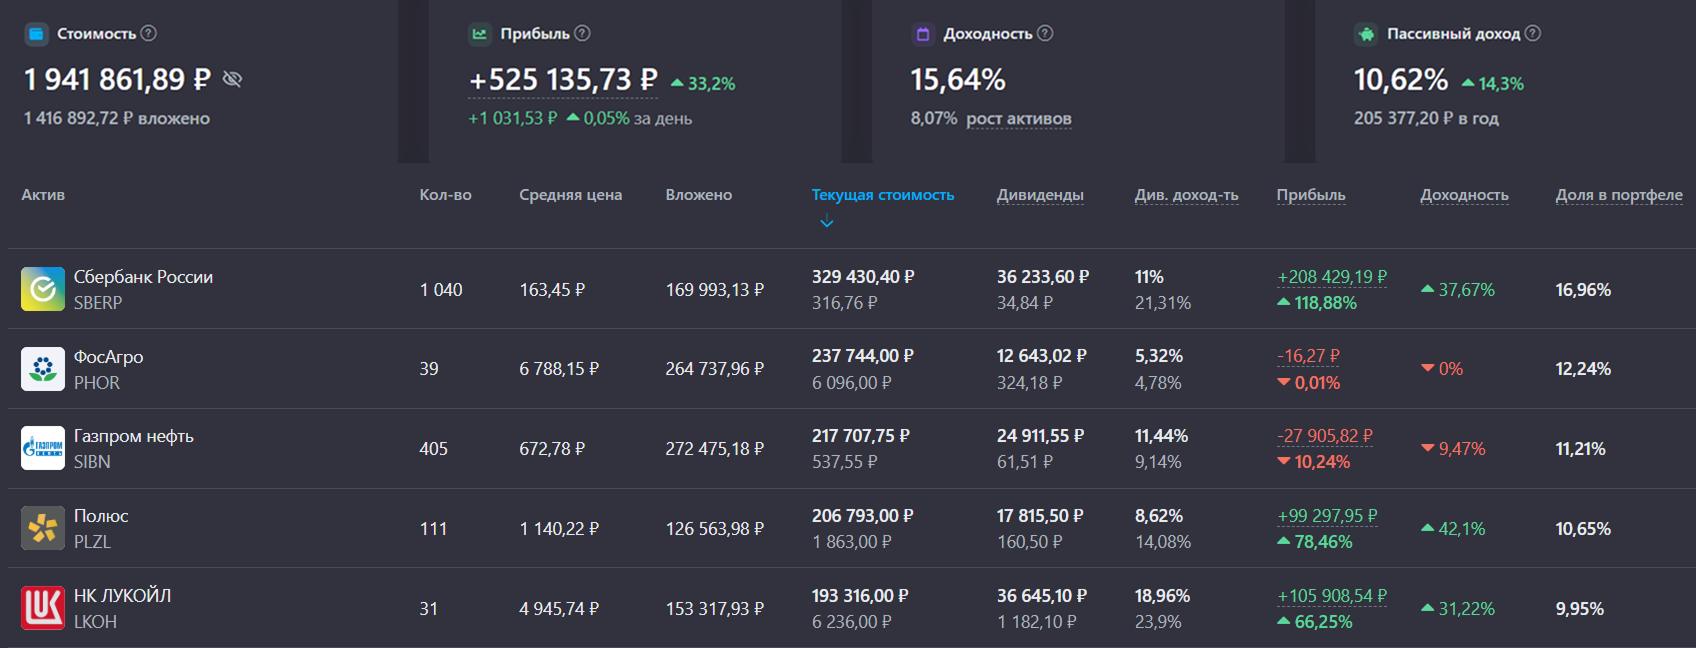
Task: Click the Газпром нефть logo
Action: tap(43, 448)
